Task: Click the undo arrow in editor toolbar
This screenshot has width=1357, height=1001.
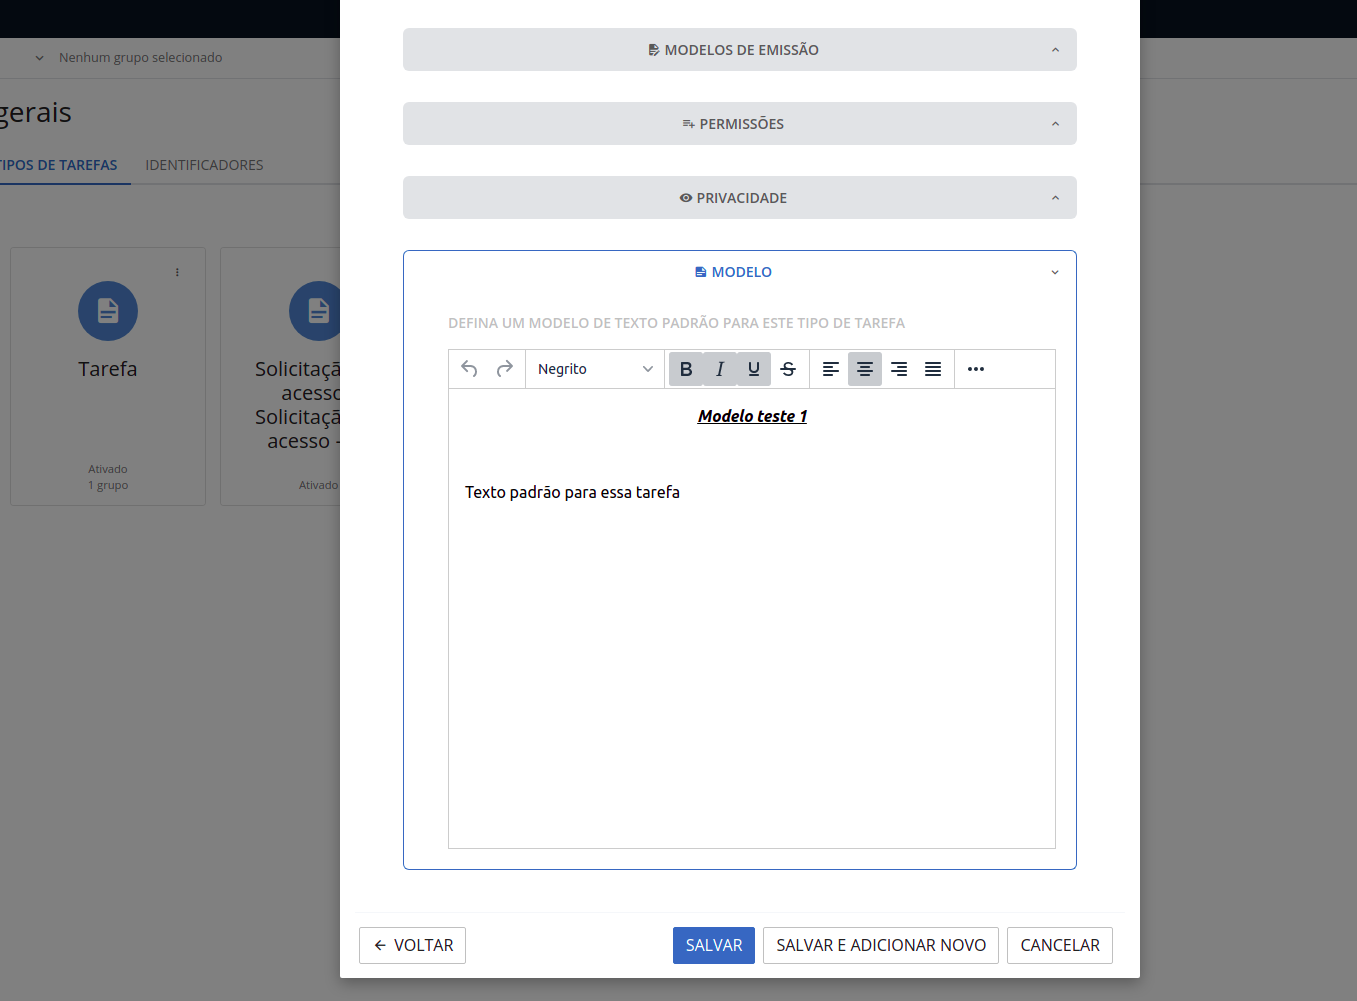Action: click(469, 369)
